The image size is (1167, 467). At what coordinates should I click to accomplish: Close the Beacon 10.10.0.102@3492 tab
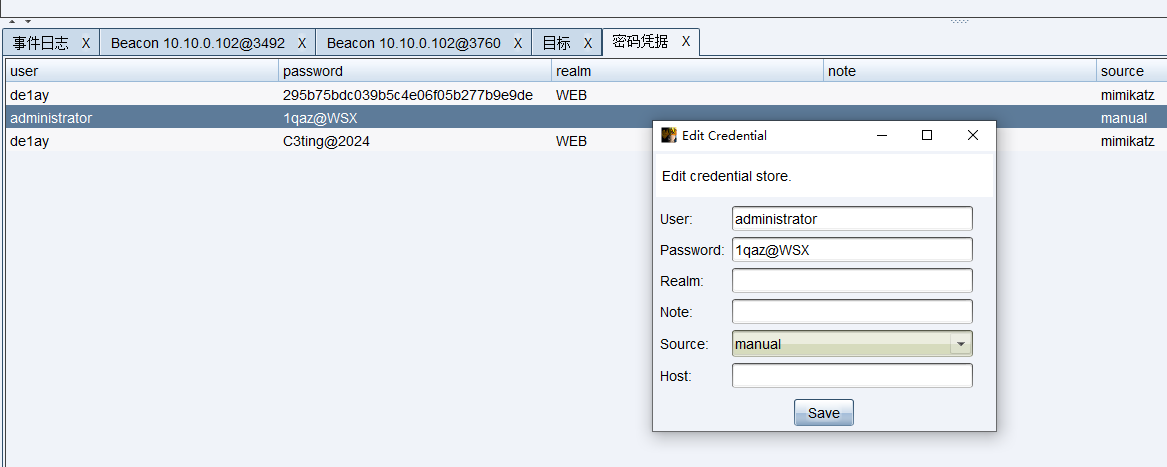pyautogui.click(x=302, y=43)
